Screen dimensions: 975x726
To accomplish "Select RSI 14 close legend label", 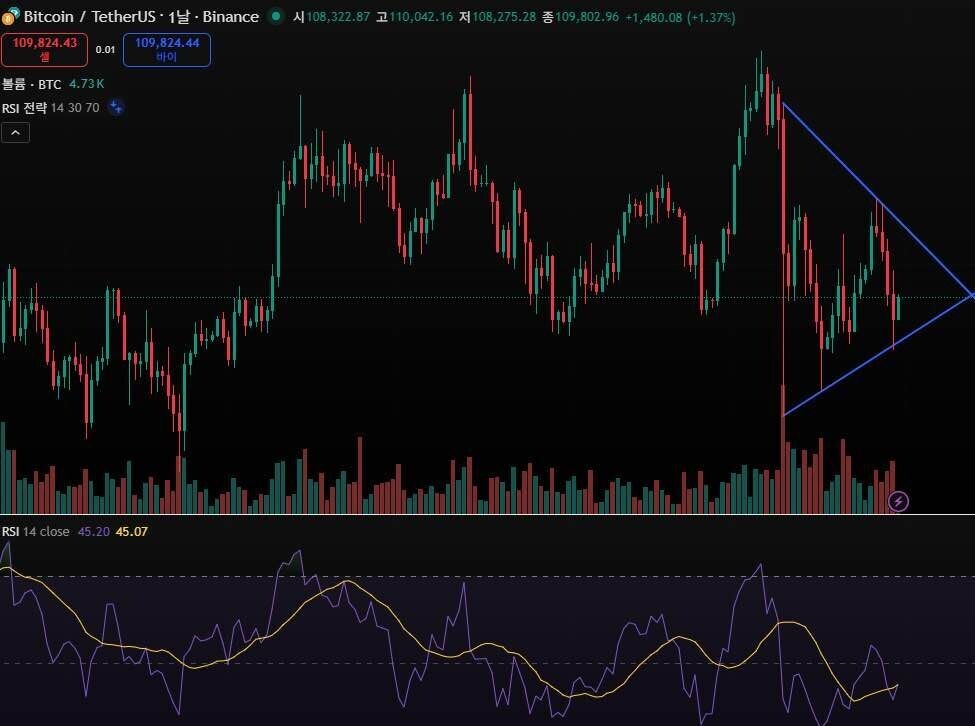I will pyautogui.click(x=36, y=531).
